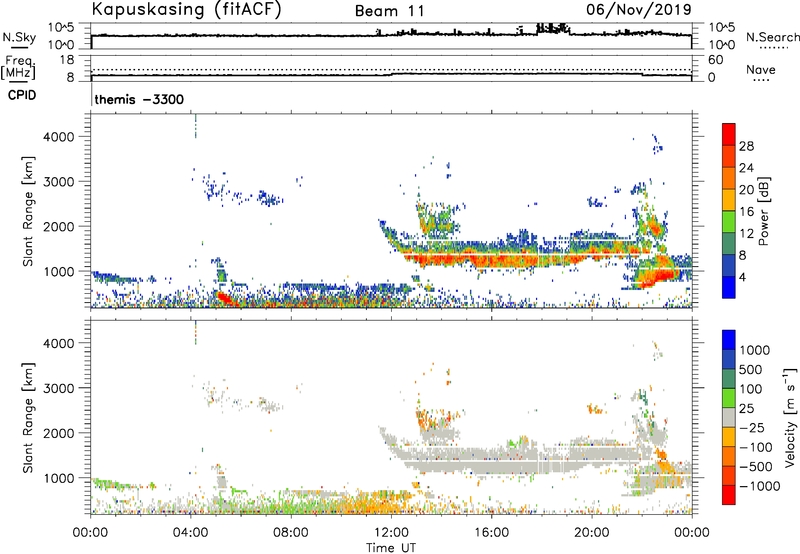The height and width of the screenshot is (554, 800).
Task: Click the Freq. [MHz] axis label
Action: pyautogui.click(x=18, y=67)
